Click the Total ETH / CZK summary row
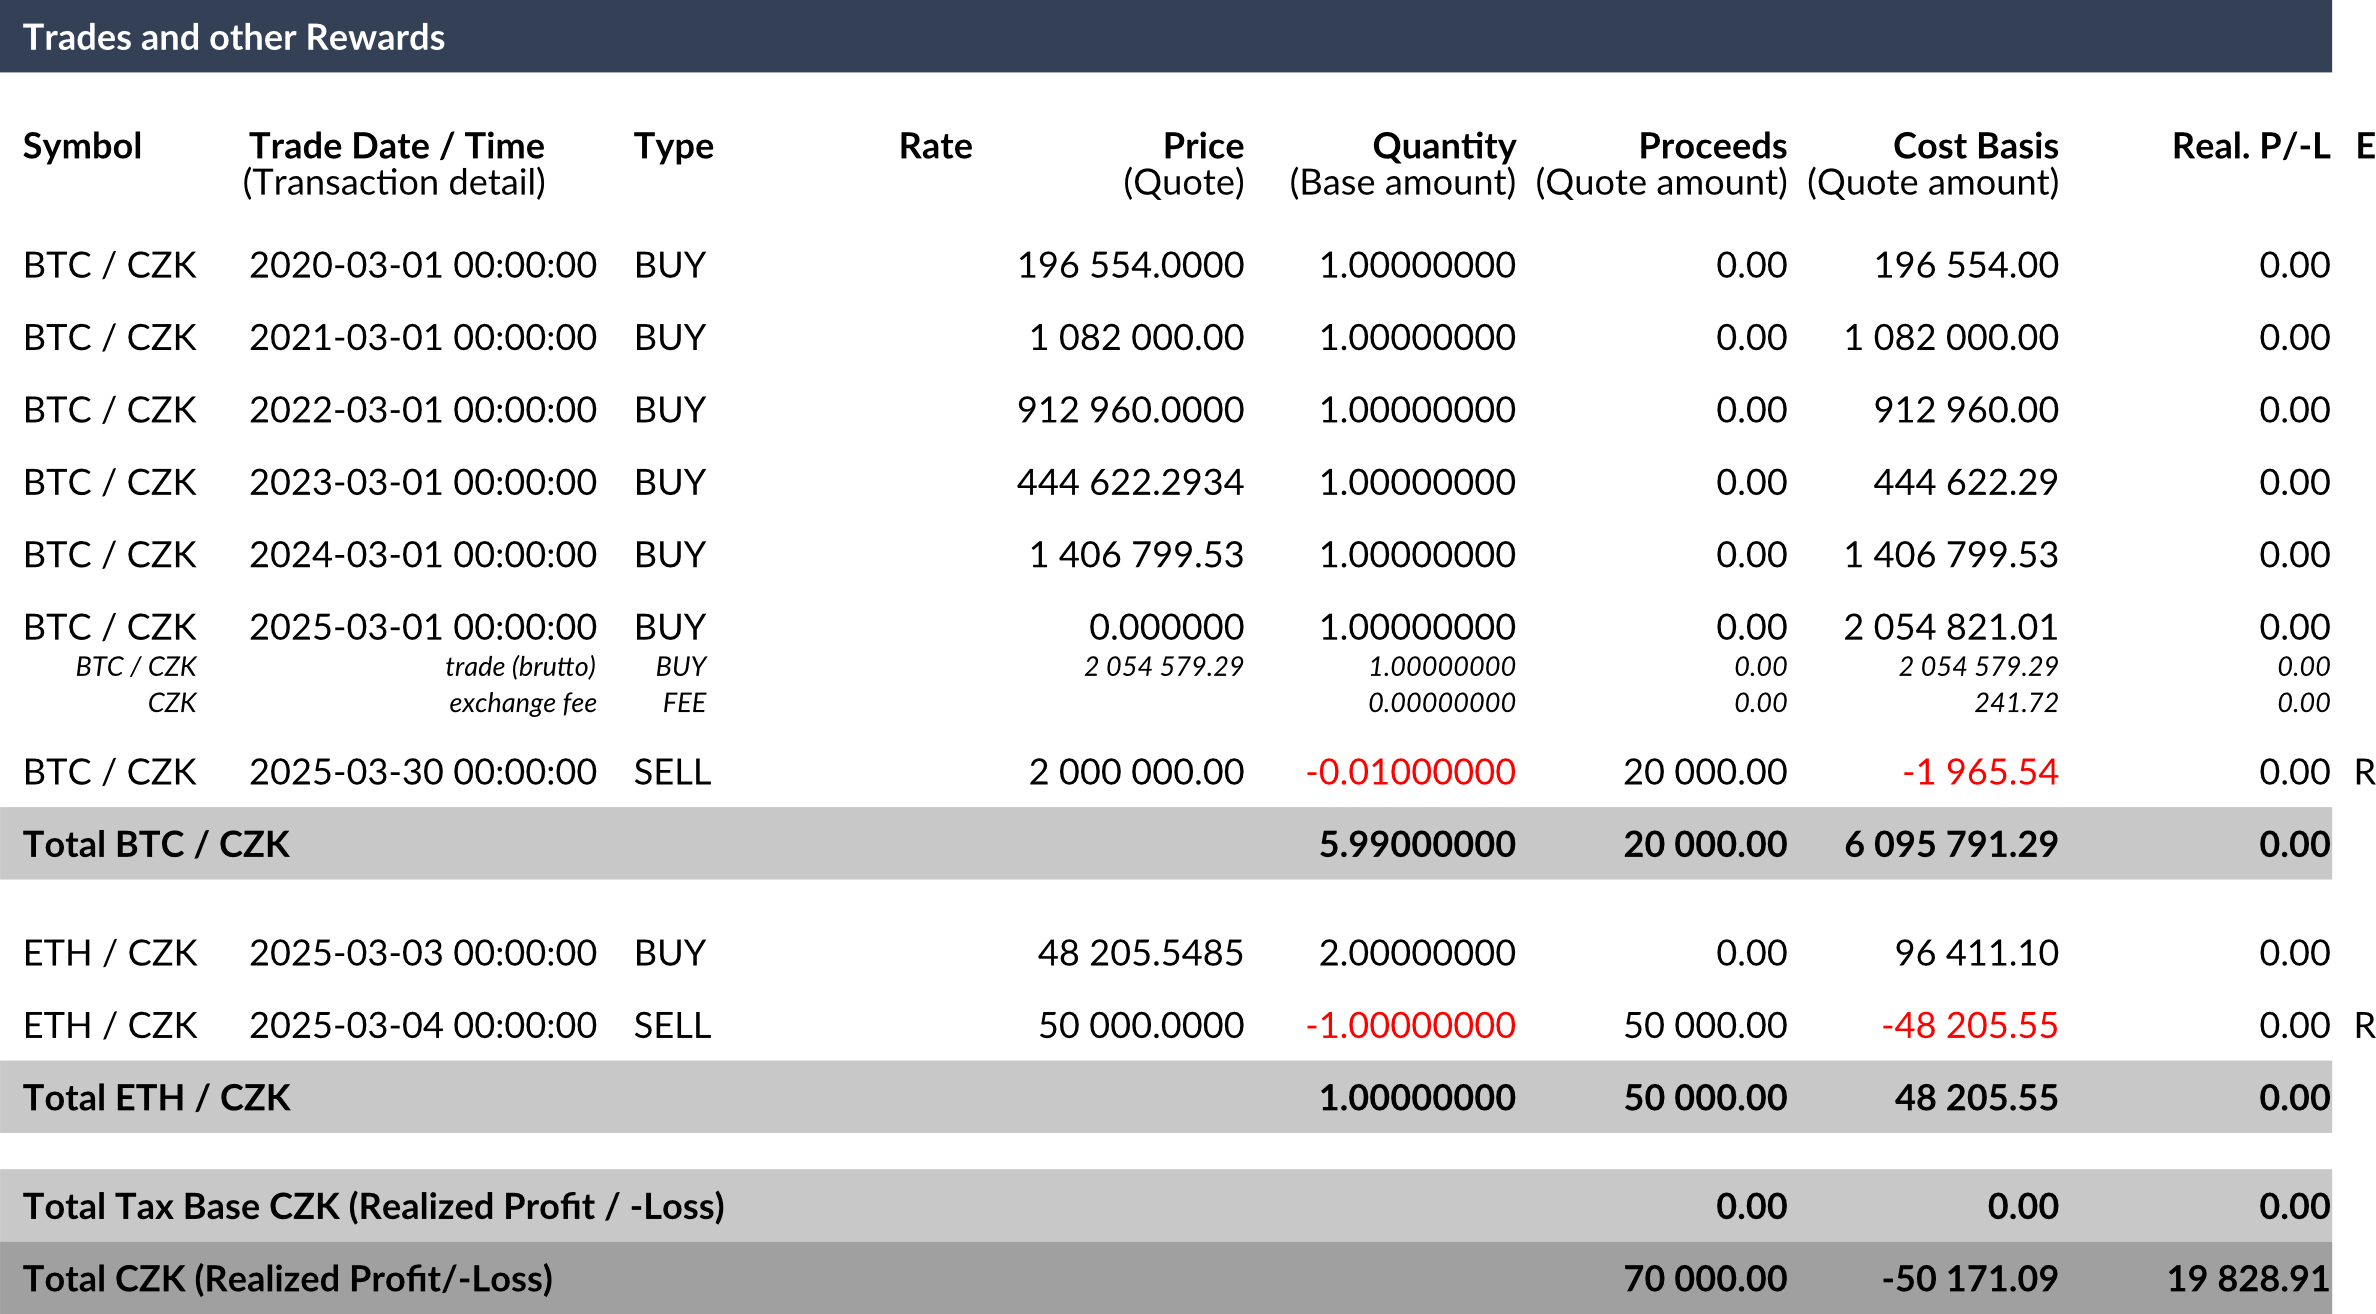The width and height of the screenshot is (2376, 1314). tap(1166, 1097)
